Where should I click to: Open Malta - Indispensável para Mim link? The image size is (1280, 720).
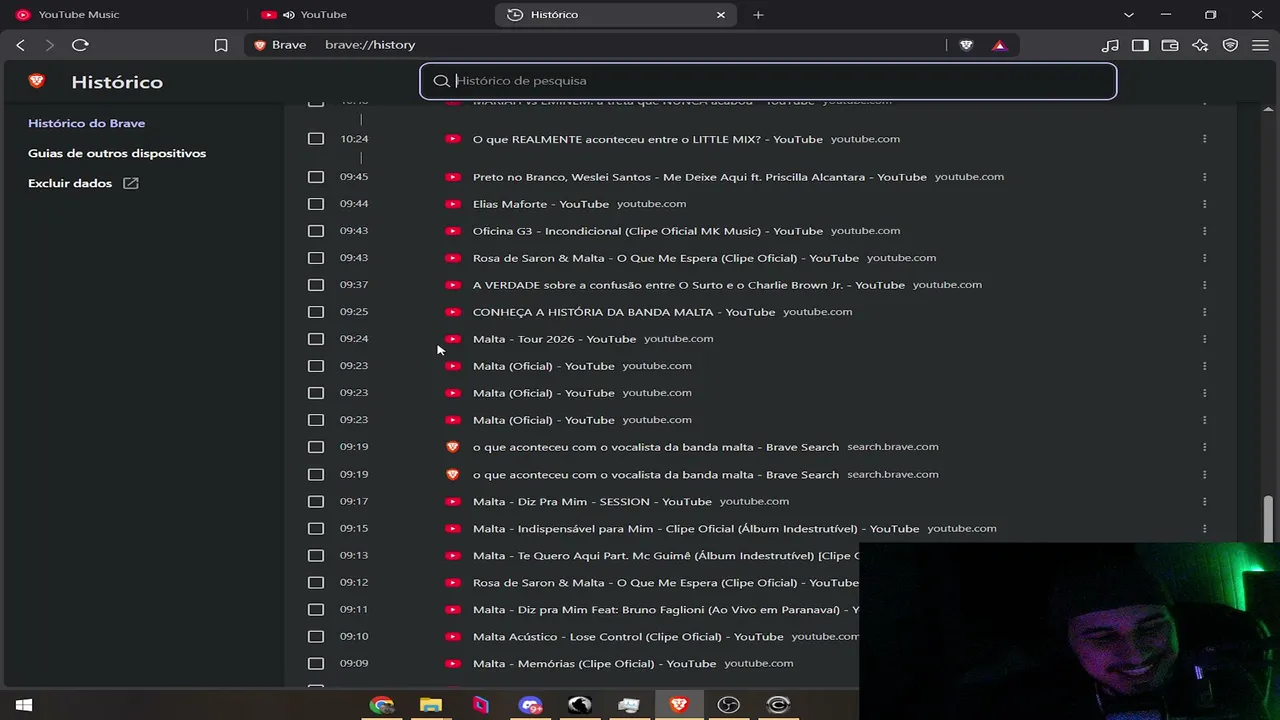coord(696,528)
